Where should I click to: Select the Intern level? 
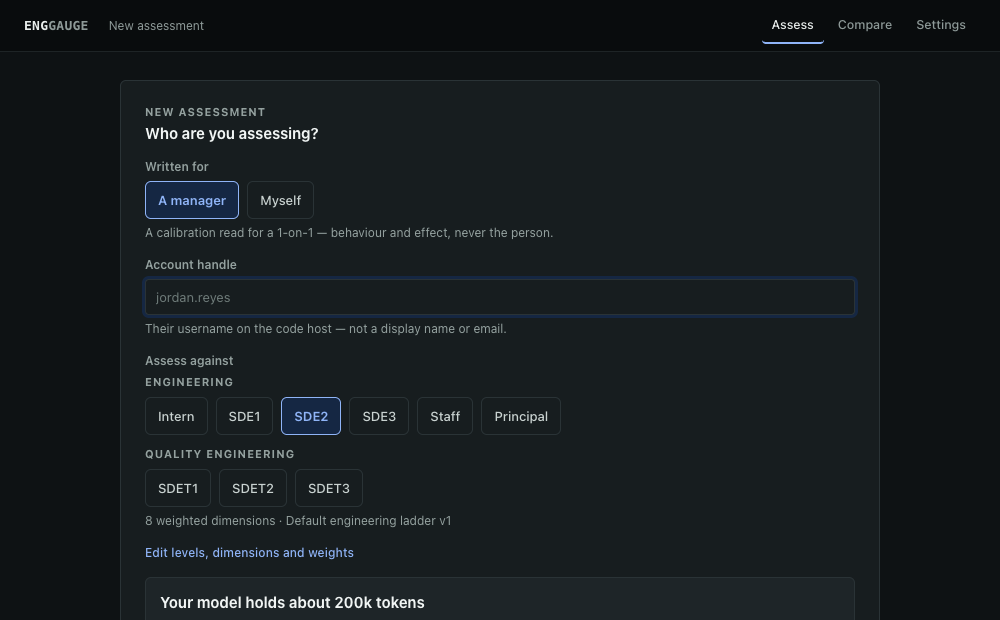coord(176,417)
